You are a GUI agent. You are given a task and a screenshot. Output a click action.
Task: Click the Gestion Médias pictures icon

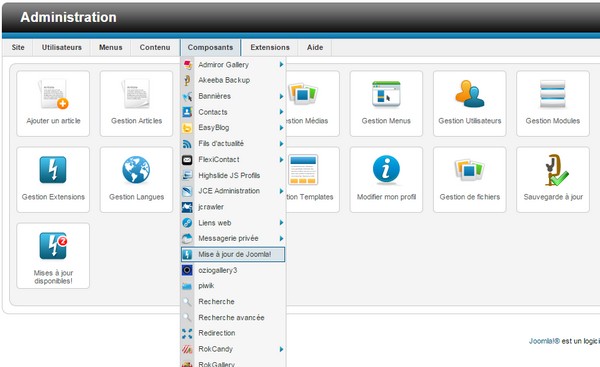(x=303, y=94)
